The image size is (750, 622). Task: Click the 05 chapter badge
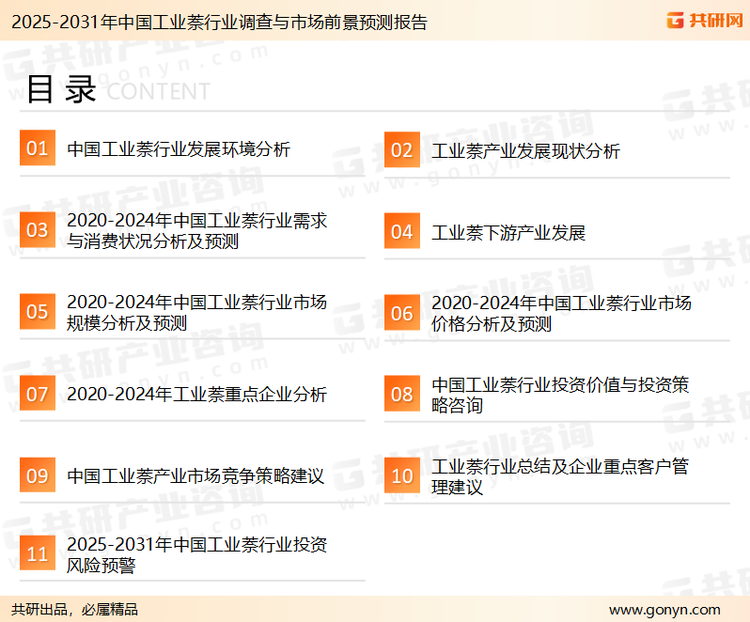coord(37,312)
